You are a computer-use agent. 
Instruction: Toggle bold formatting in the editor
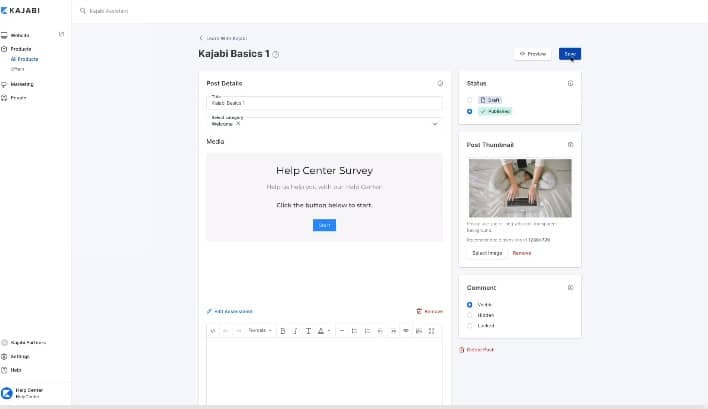pos(283,331)
